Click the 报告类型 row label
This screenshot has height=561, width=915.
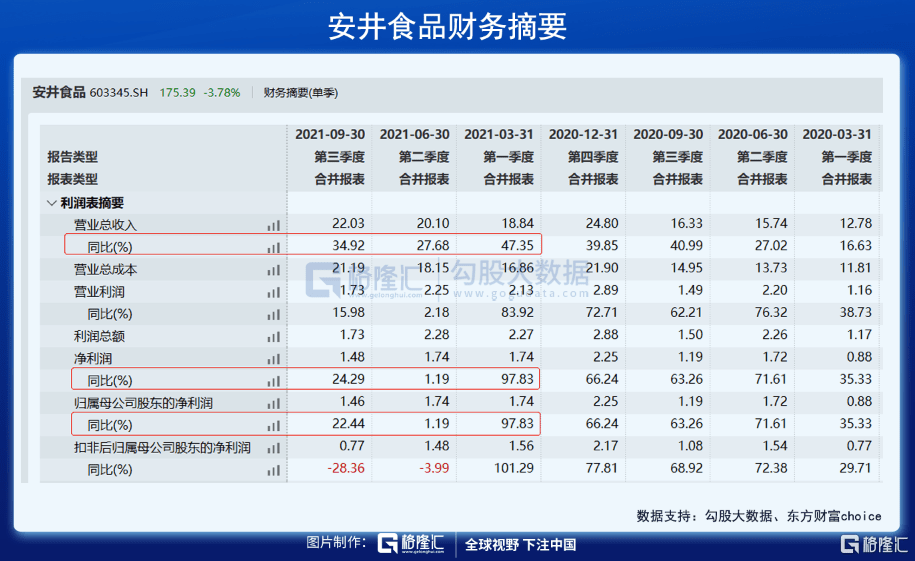pos(72,157)
